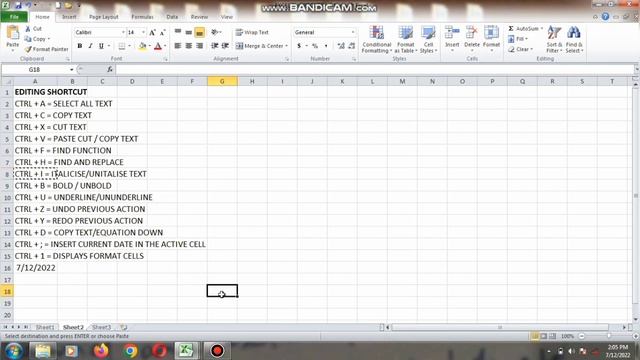Screen dimensions: 640x360
Task: Open Sort & Filter menu
Action: [x=554, y=39]
